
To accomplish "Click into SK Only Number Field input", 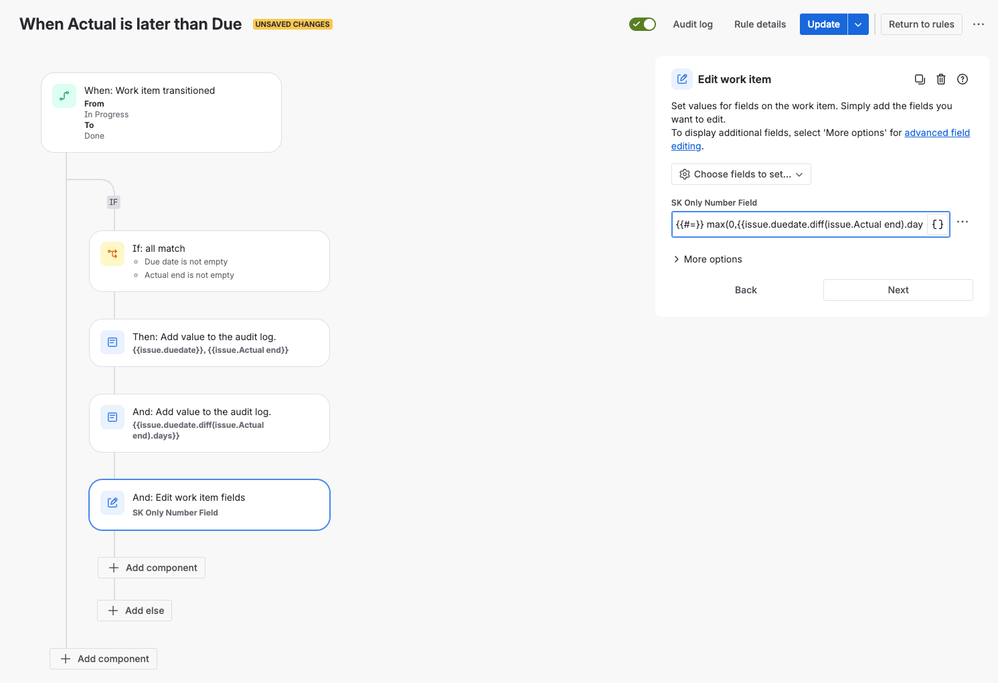I will [798, 224].
